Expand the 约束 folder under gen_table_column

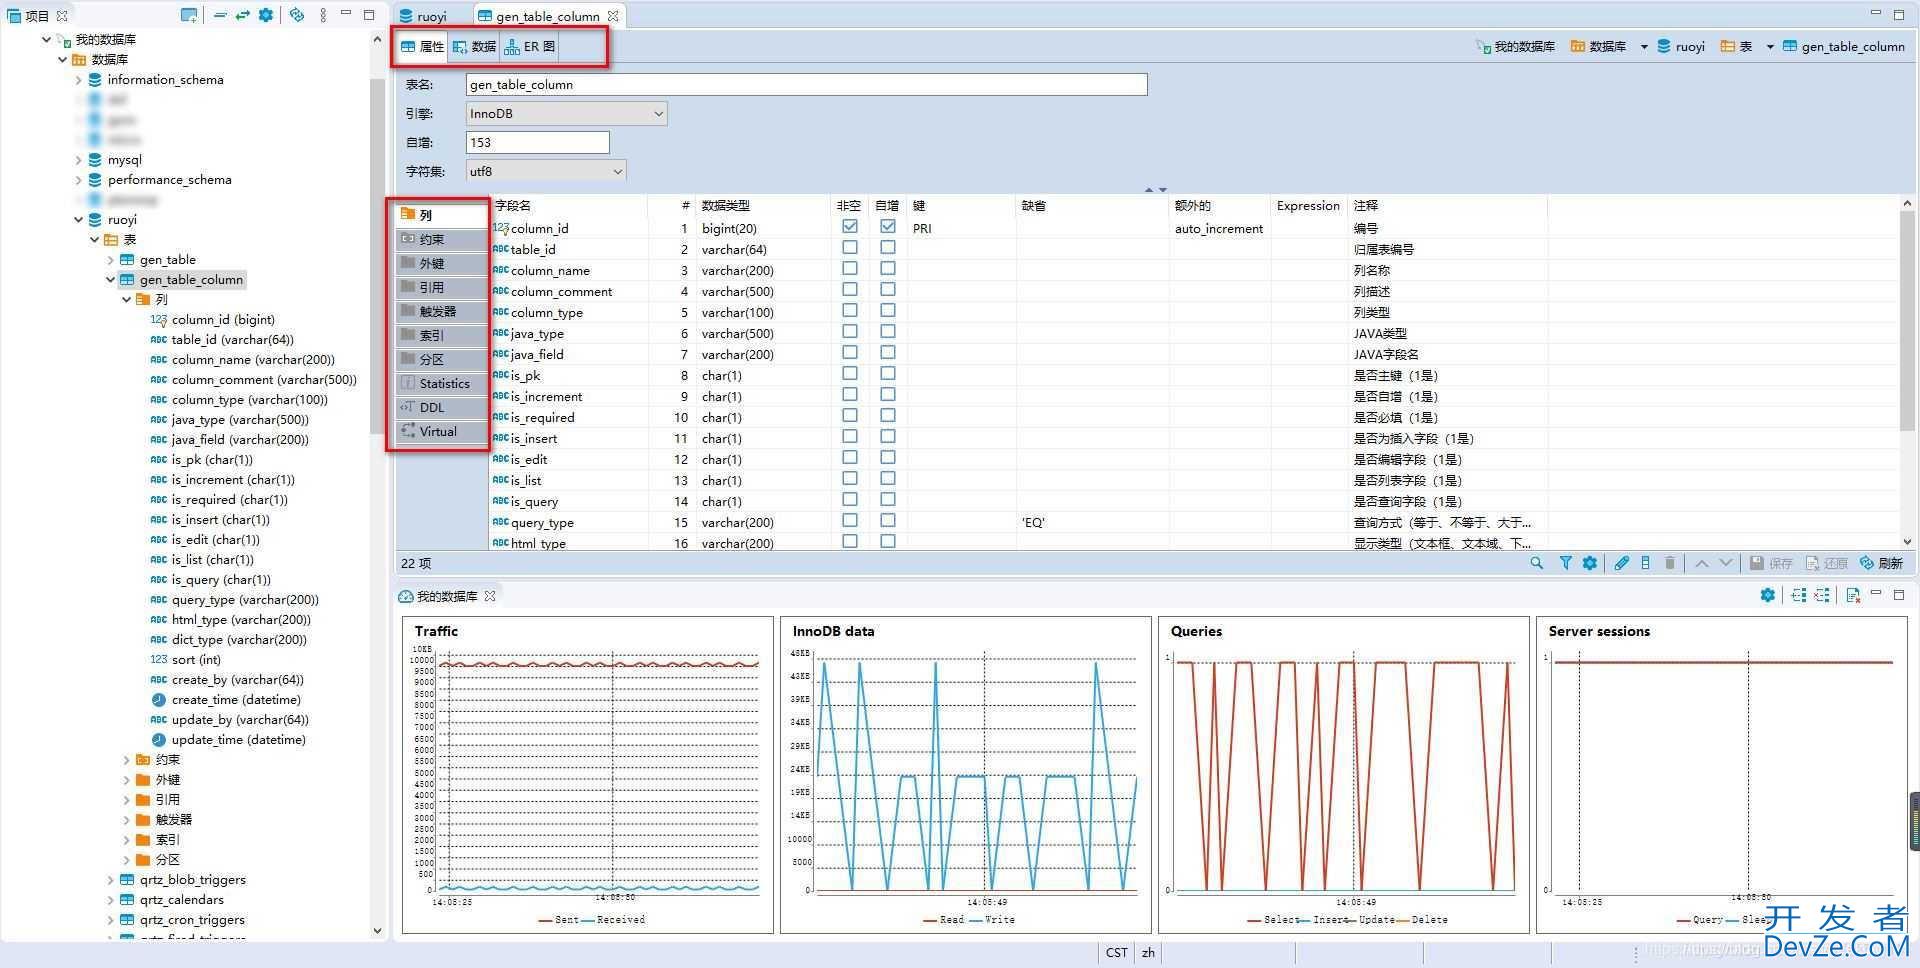coord(127,760)
